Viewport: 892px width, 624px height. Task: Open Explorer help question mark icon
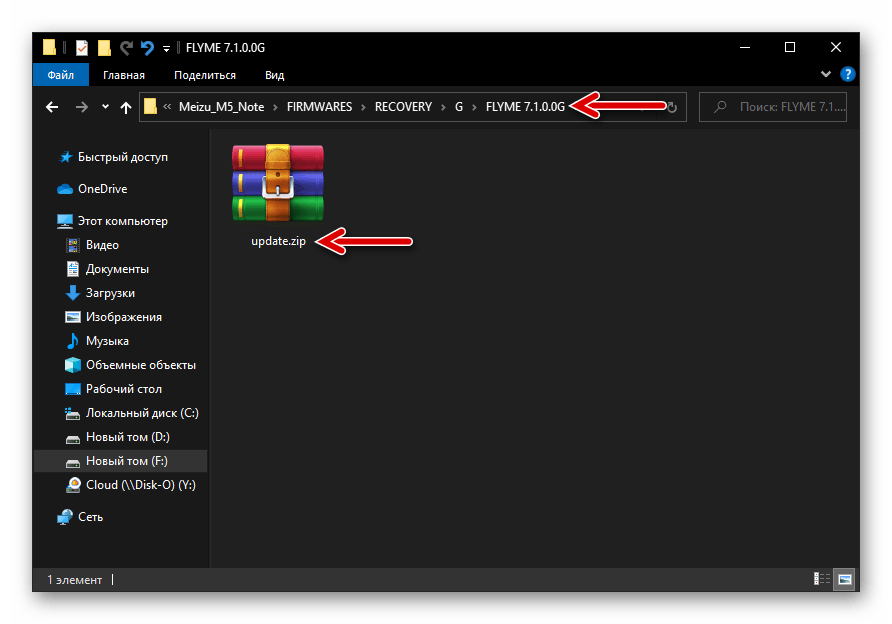(x=847, y=75)
